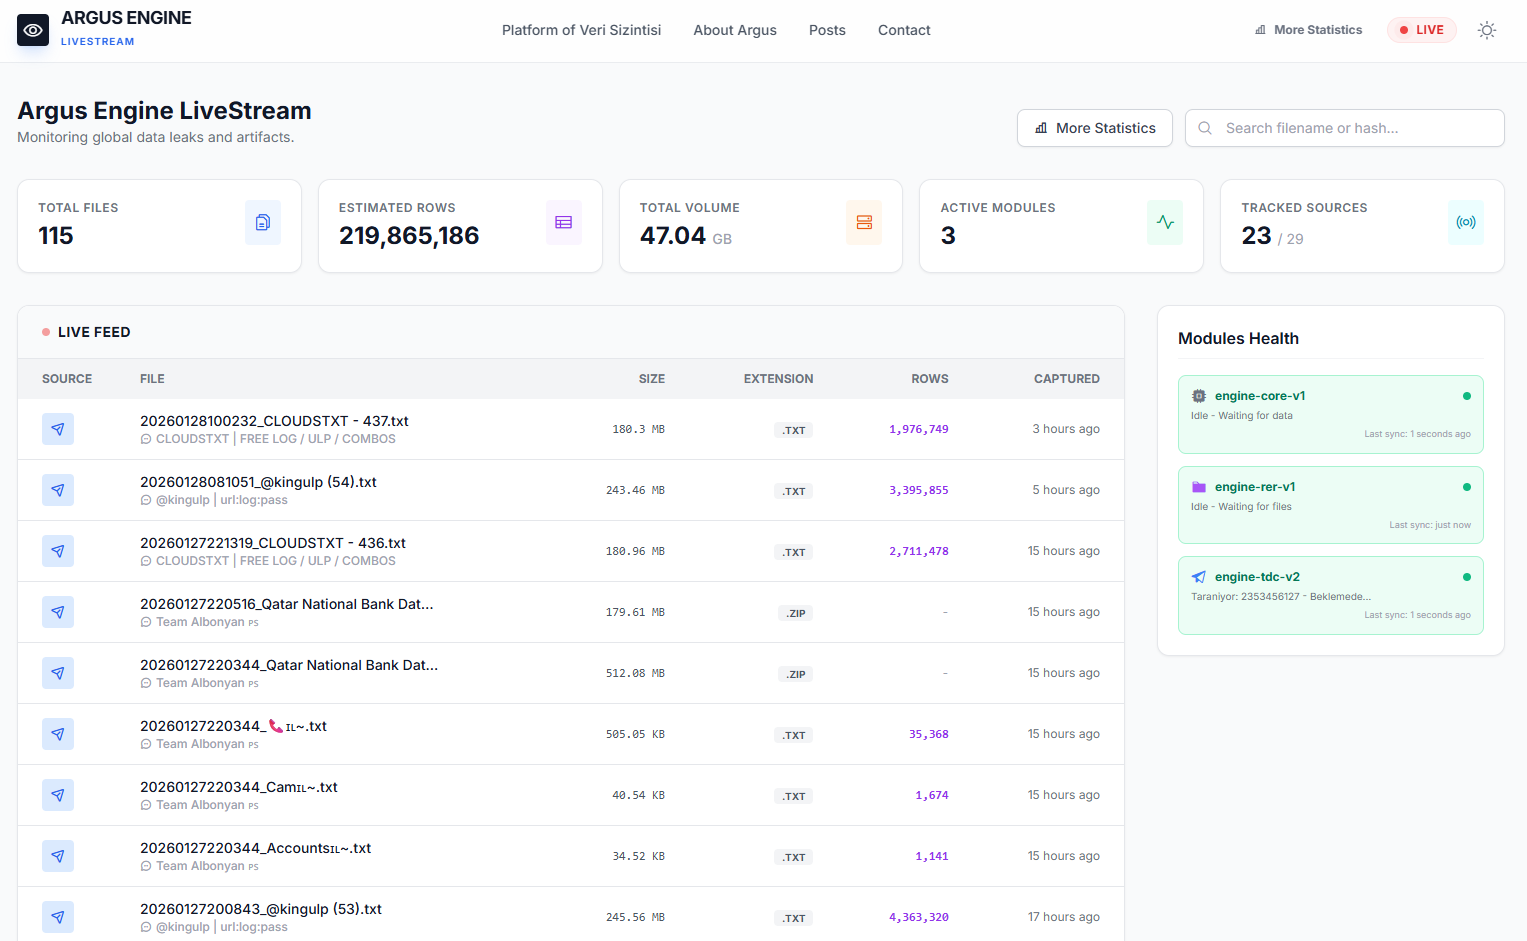Click the More Statistics button beside search
Viewport: 1527px width, 941px height.
[1095, 128]
